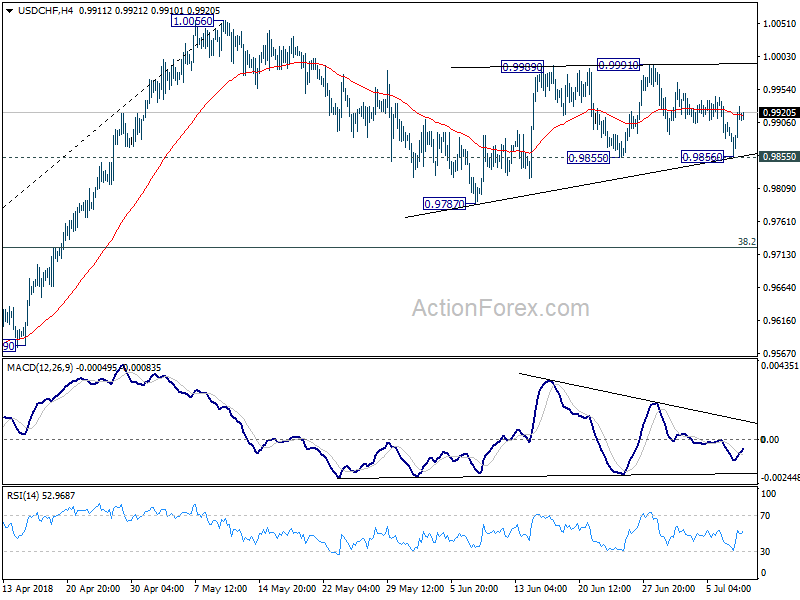Image resolution: width=800 pixels, height=600 pixels.
Task: Select the 0.99890 price label
Action: pos(522,67)
